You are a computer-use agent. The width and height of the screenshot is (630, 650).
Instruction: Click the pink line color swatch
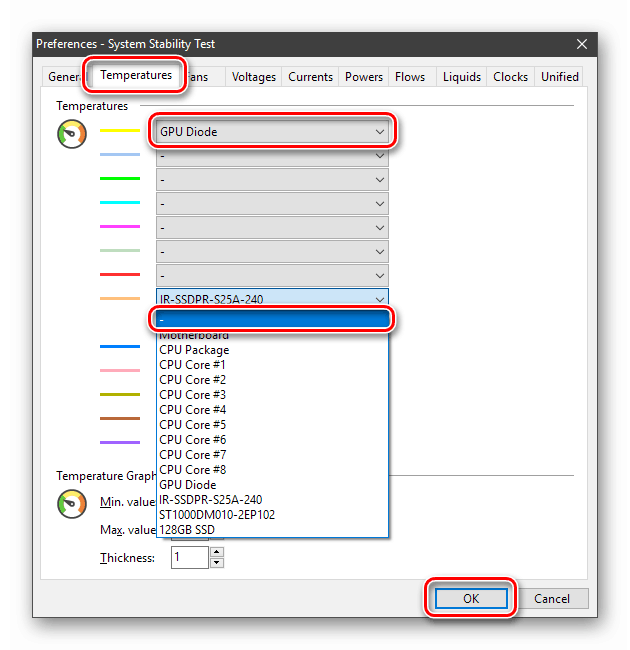120,370
